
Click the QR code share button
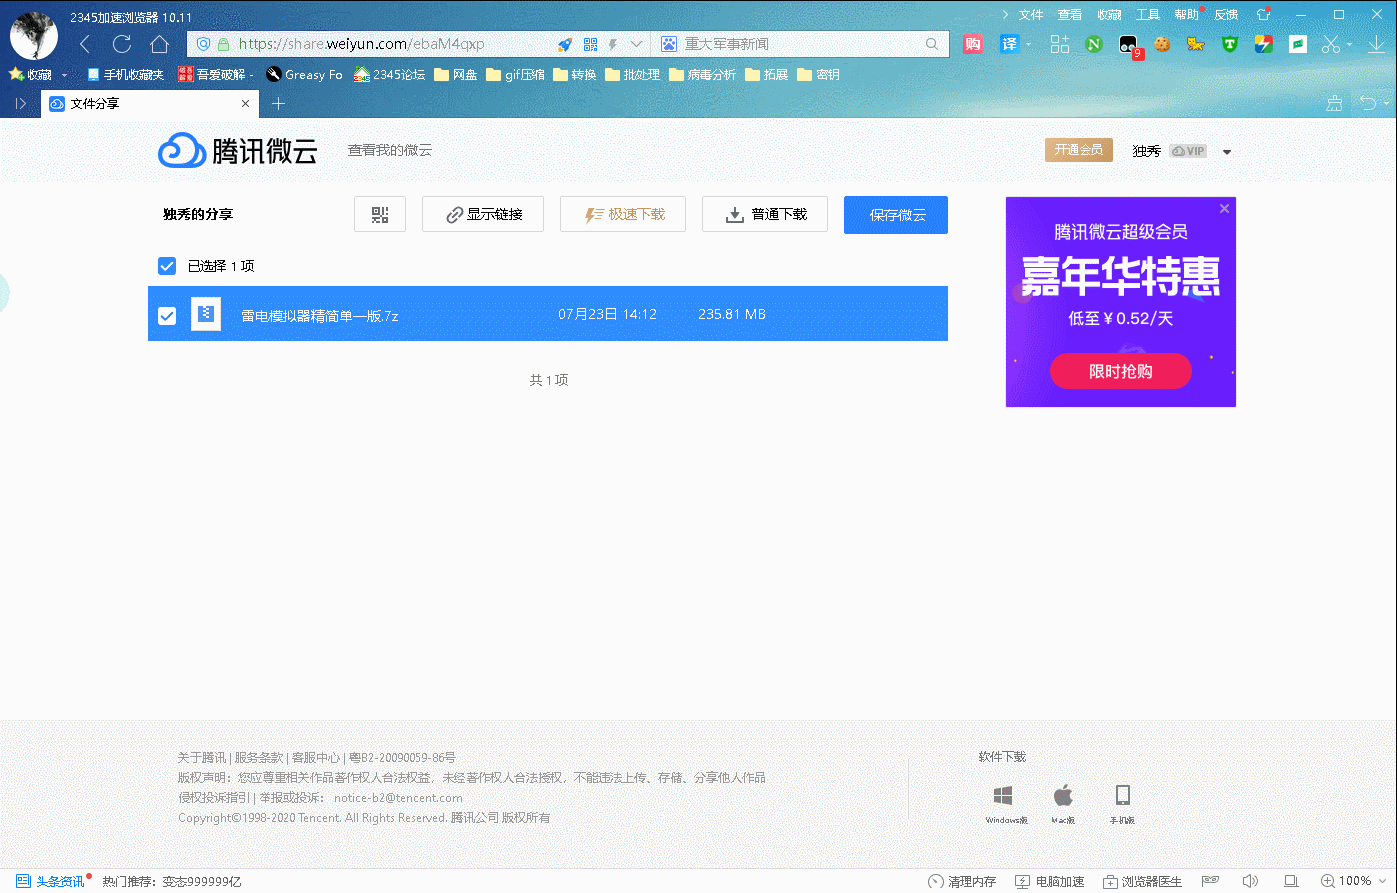coord(380,215)
